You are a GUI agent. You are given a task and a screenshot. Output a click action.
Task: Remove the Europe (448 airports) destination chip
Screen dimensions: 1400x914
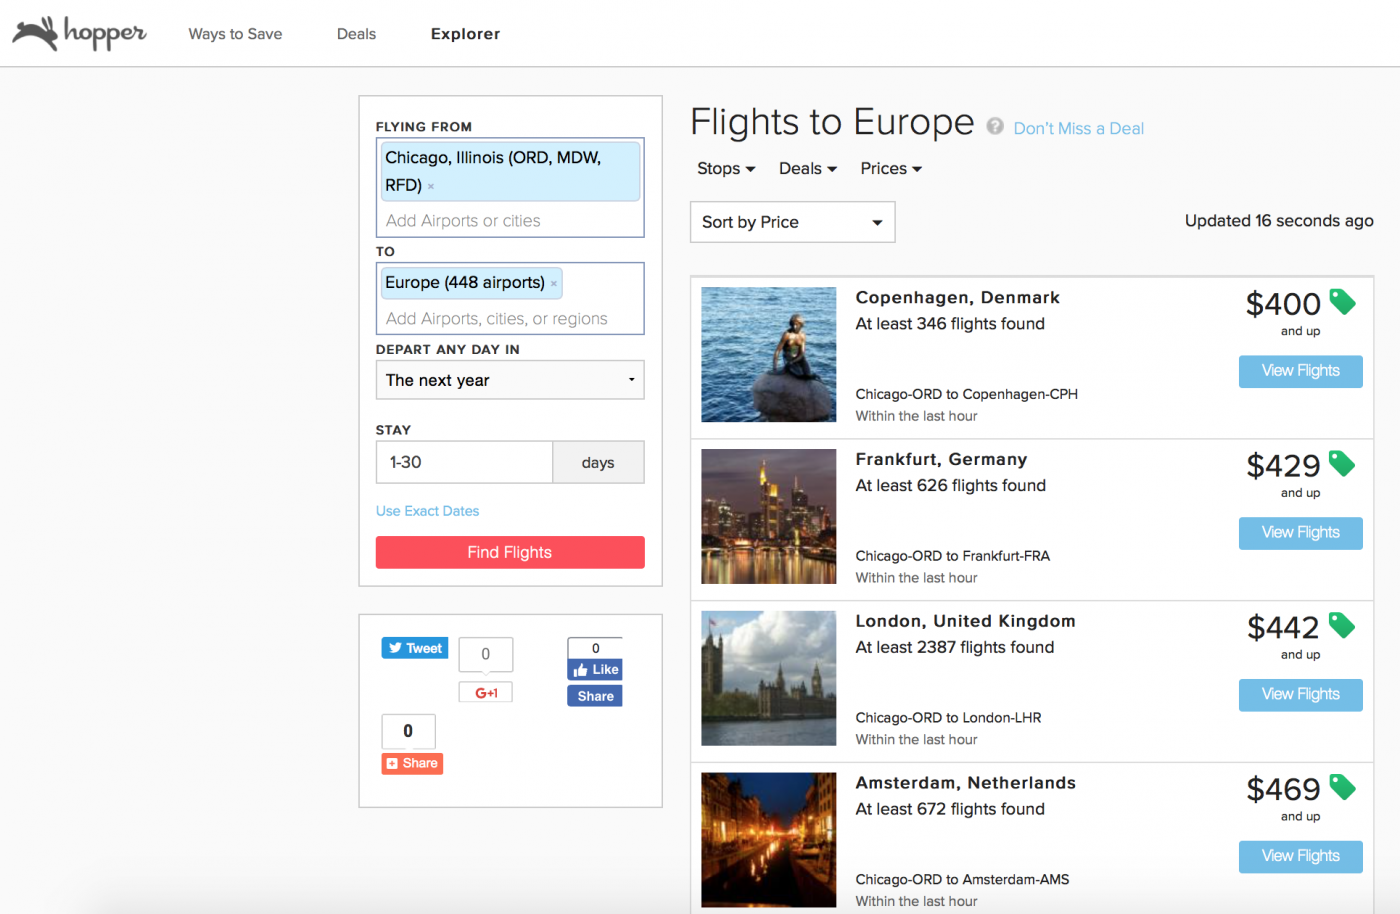point(553,283)
